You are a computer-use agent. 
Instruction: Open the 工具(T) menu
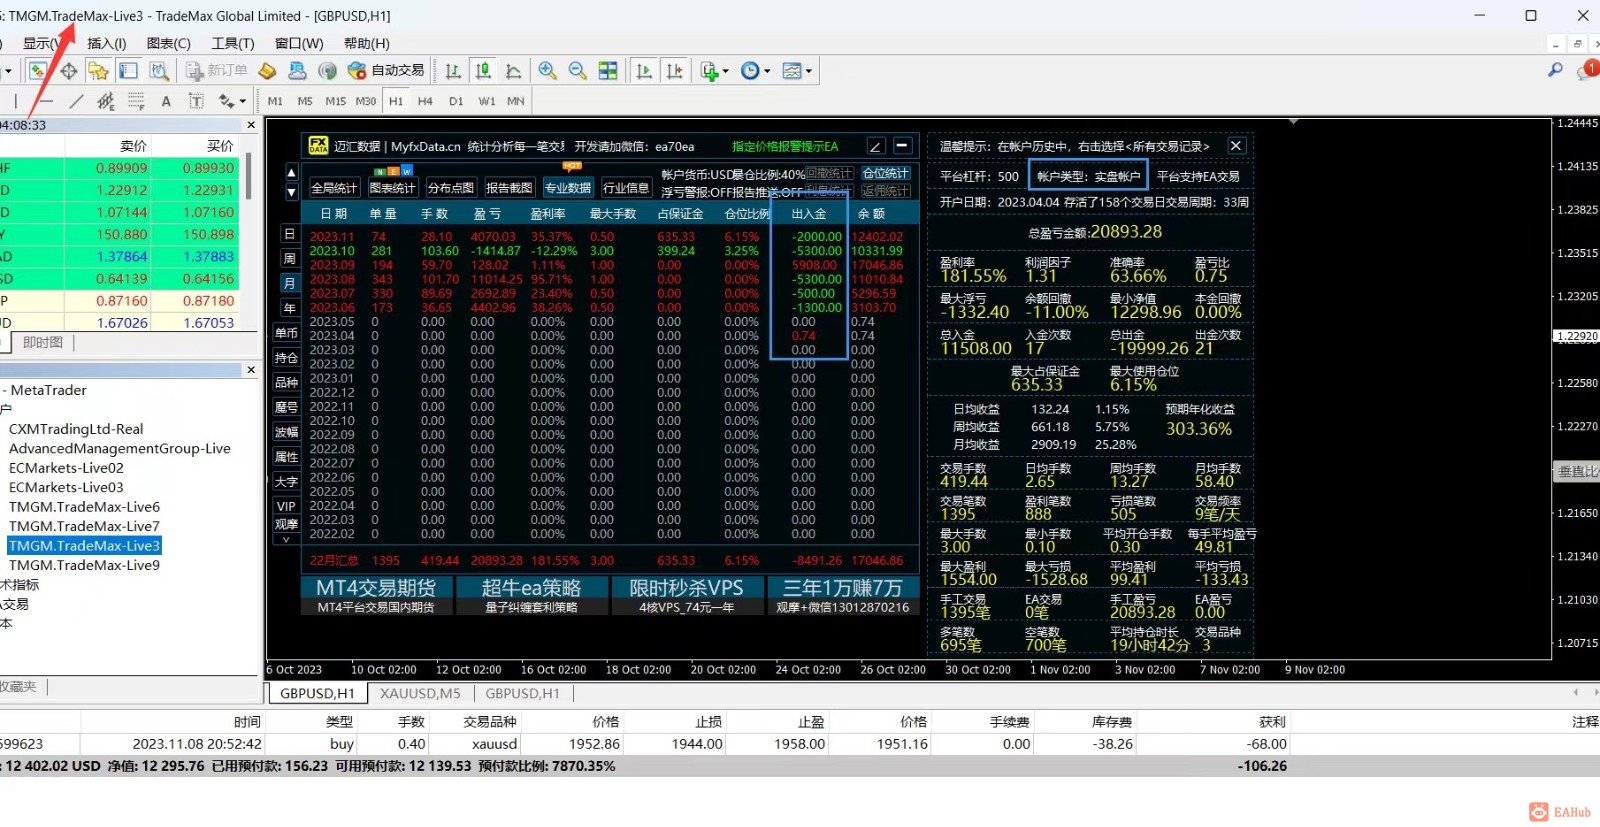click(x=232, y=43)
